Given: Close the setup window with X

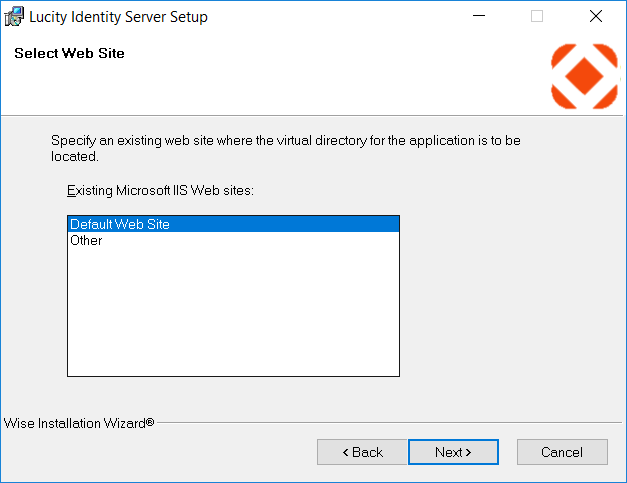Looking at the screenshot, I should click(596, 17).
